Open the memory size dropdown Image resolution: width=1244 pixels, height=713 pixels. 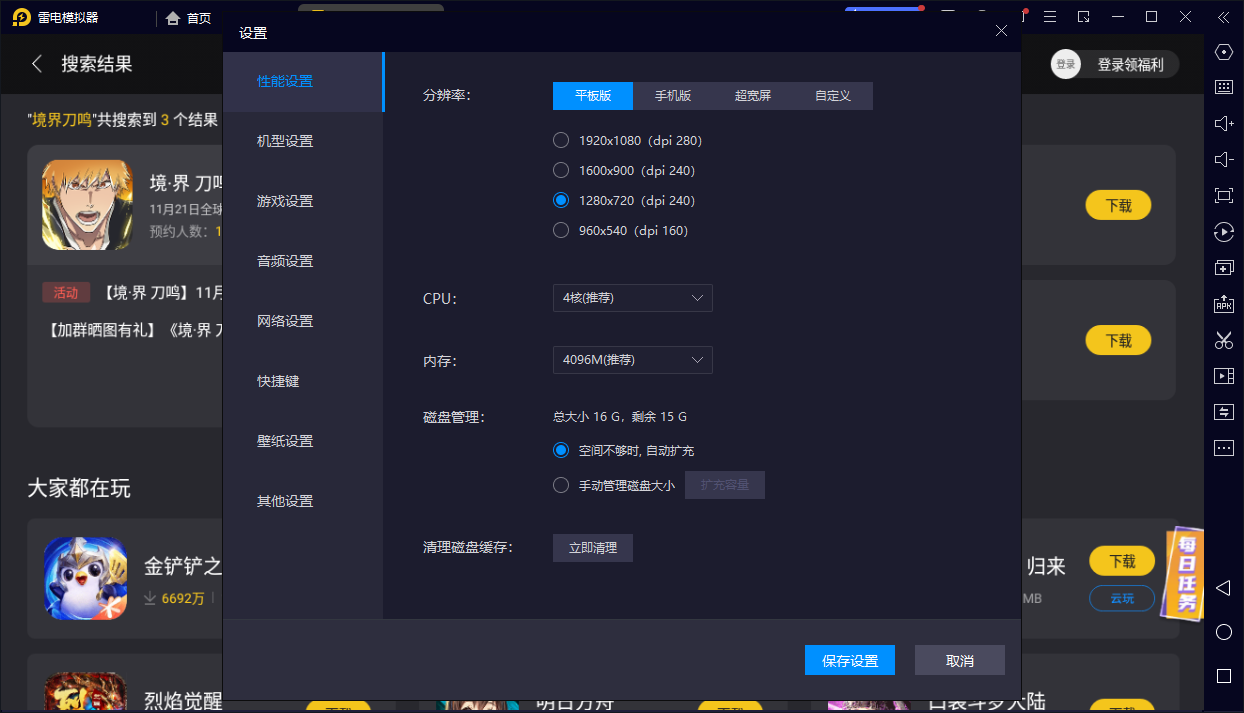(x=632, y=360)
